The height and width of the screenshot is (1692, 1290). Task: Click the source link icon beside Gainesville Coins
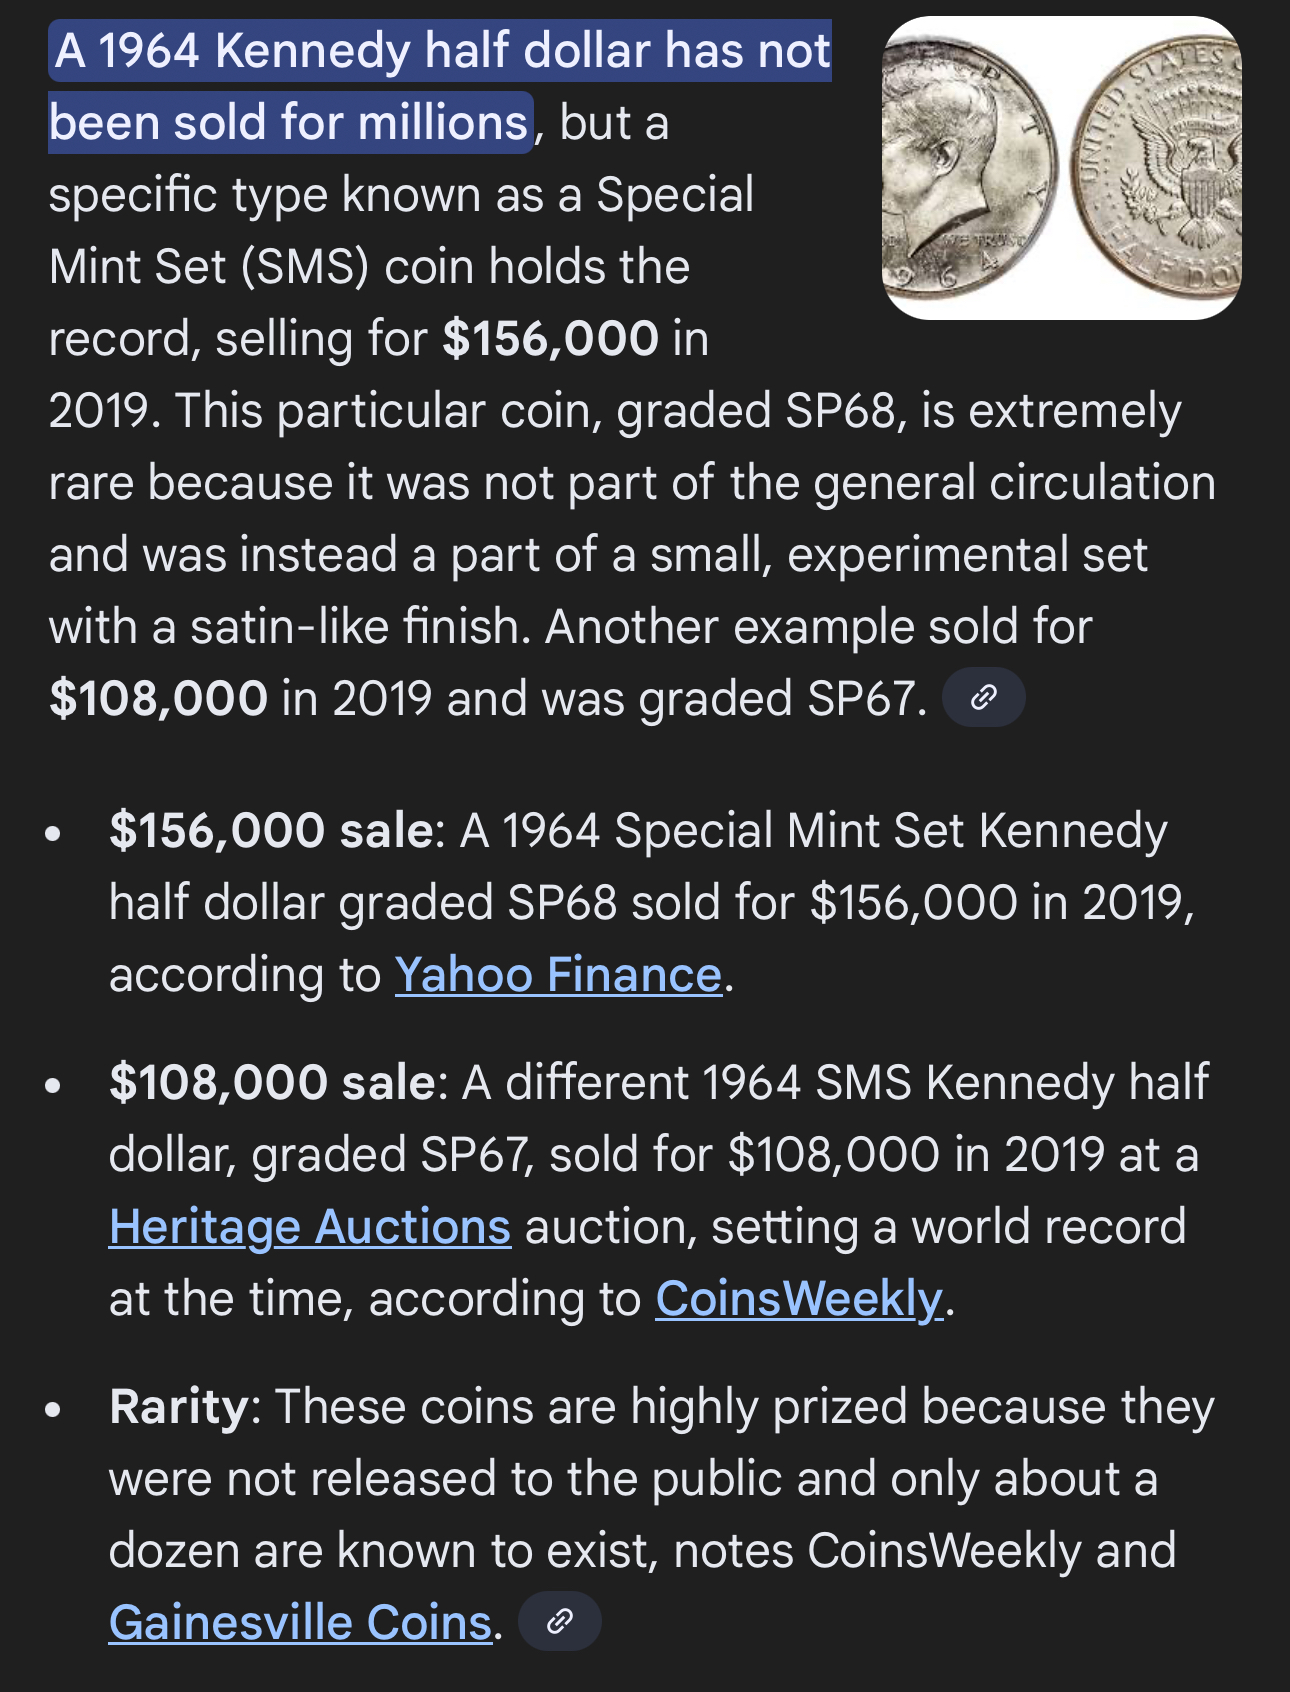point(560,1621)
